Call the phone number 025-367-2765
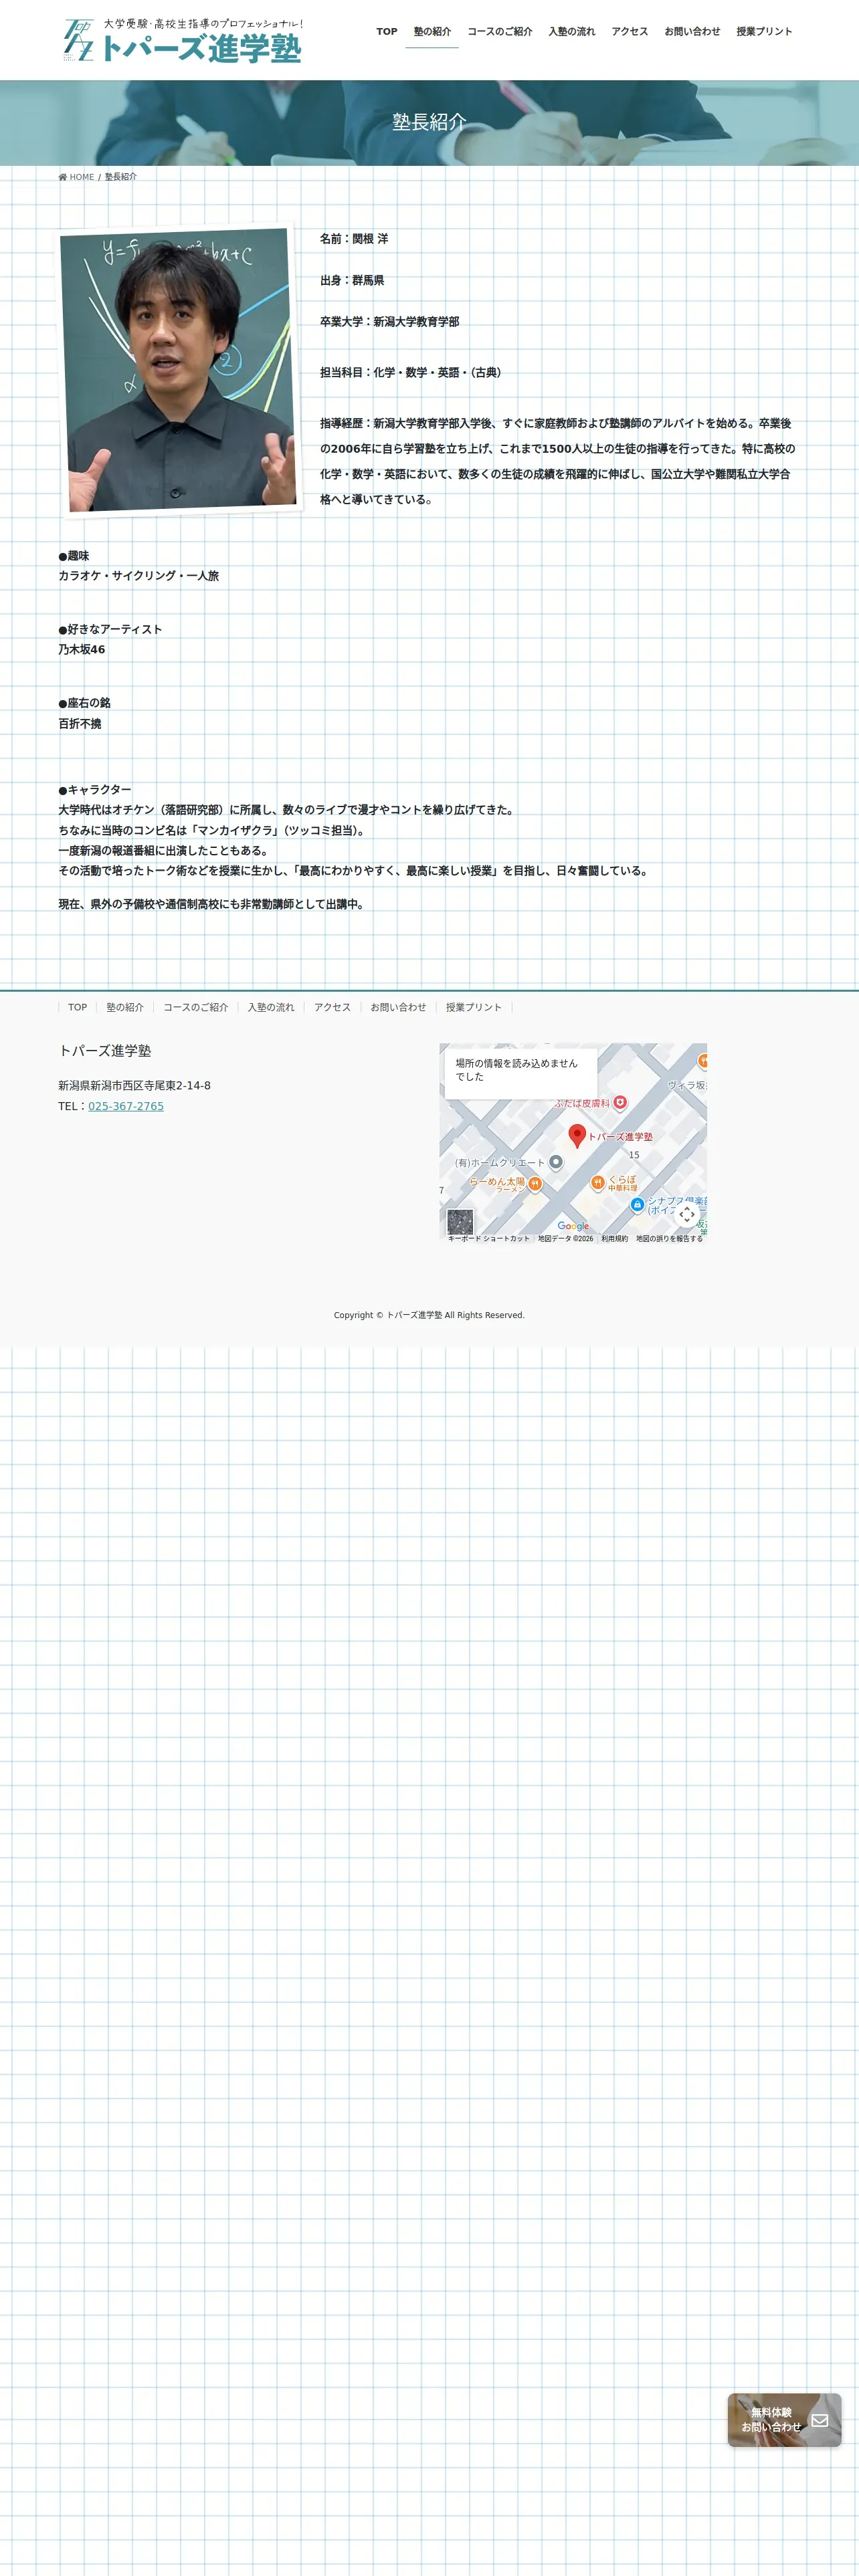Viewport: 859px width, 2576px height. tap(126, 1106)
